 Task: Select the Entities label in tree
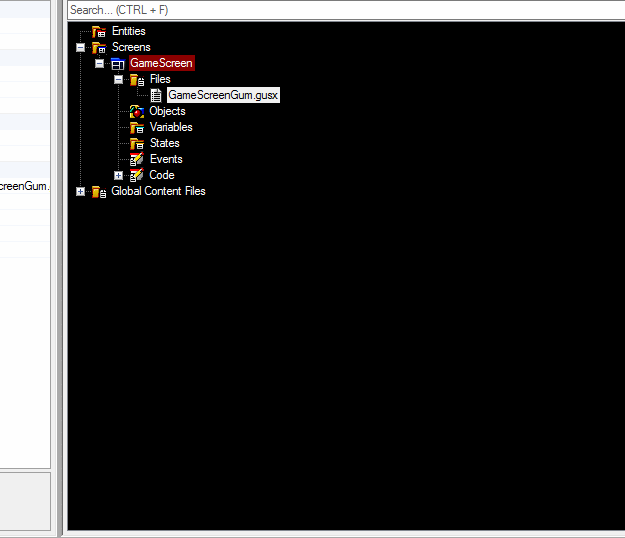(x=128, y=32)
